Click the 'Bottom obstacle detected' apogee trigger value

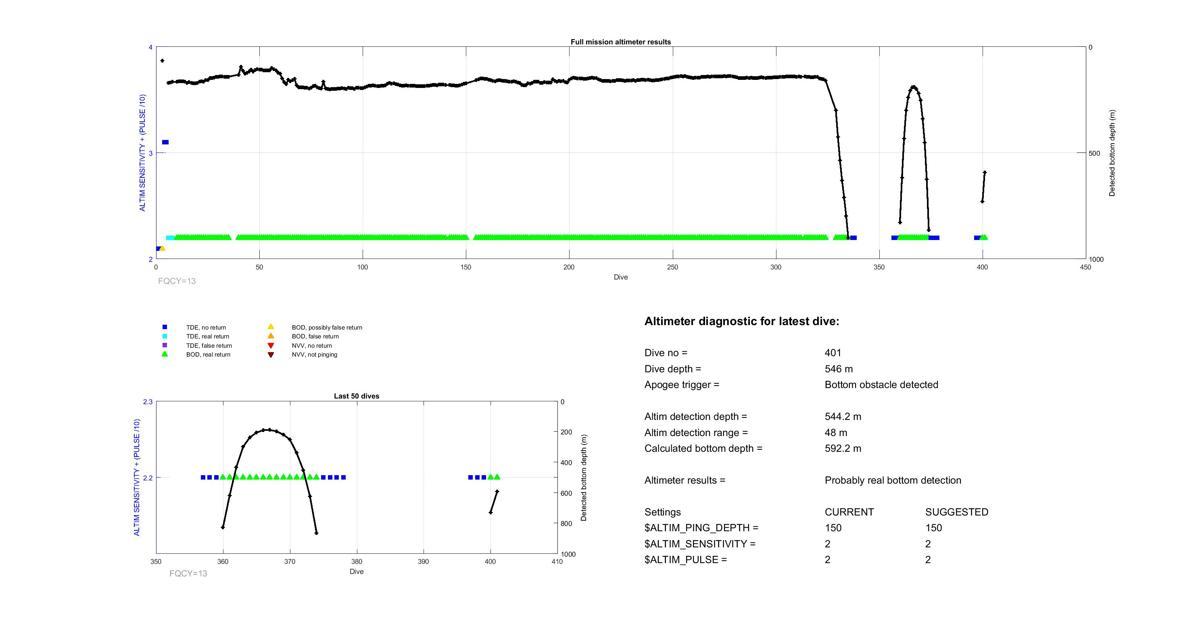[881, 385]
